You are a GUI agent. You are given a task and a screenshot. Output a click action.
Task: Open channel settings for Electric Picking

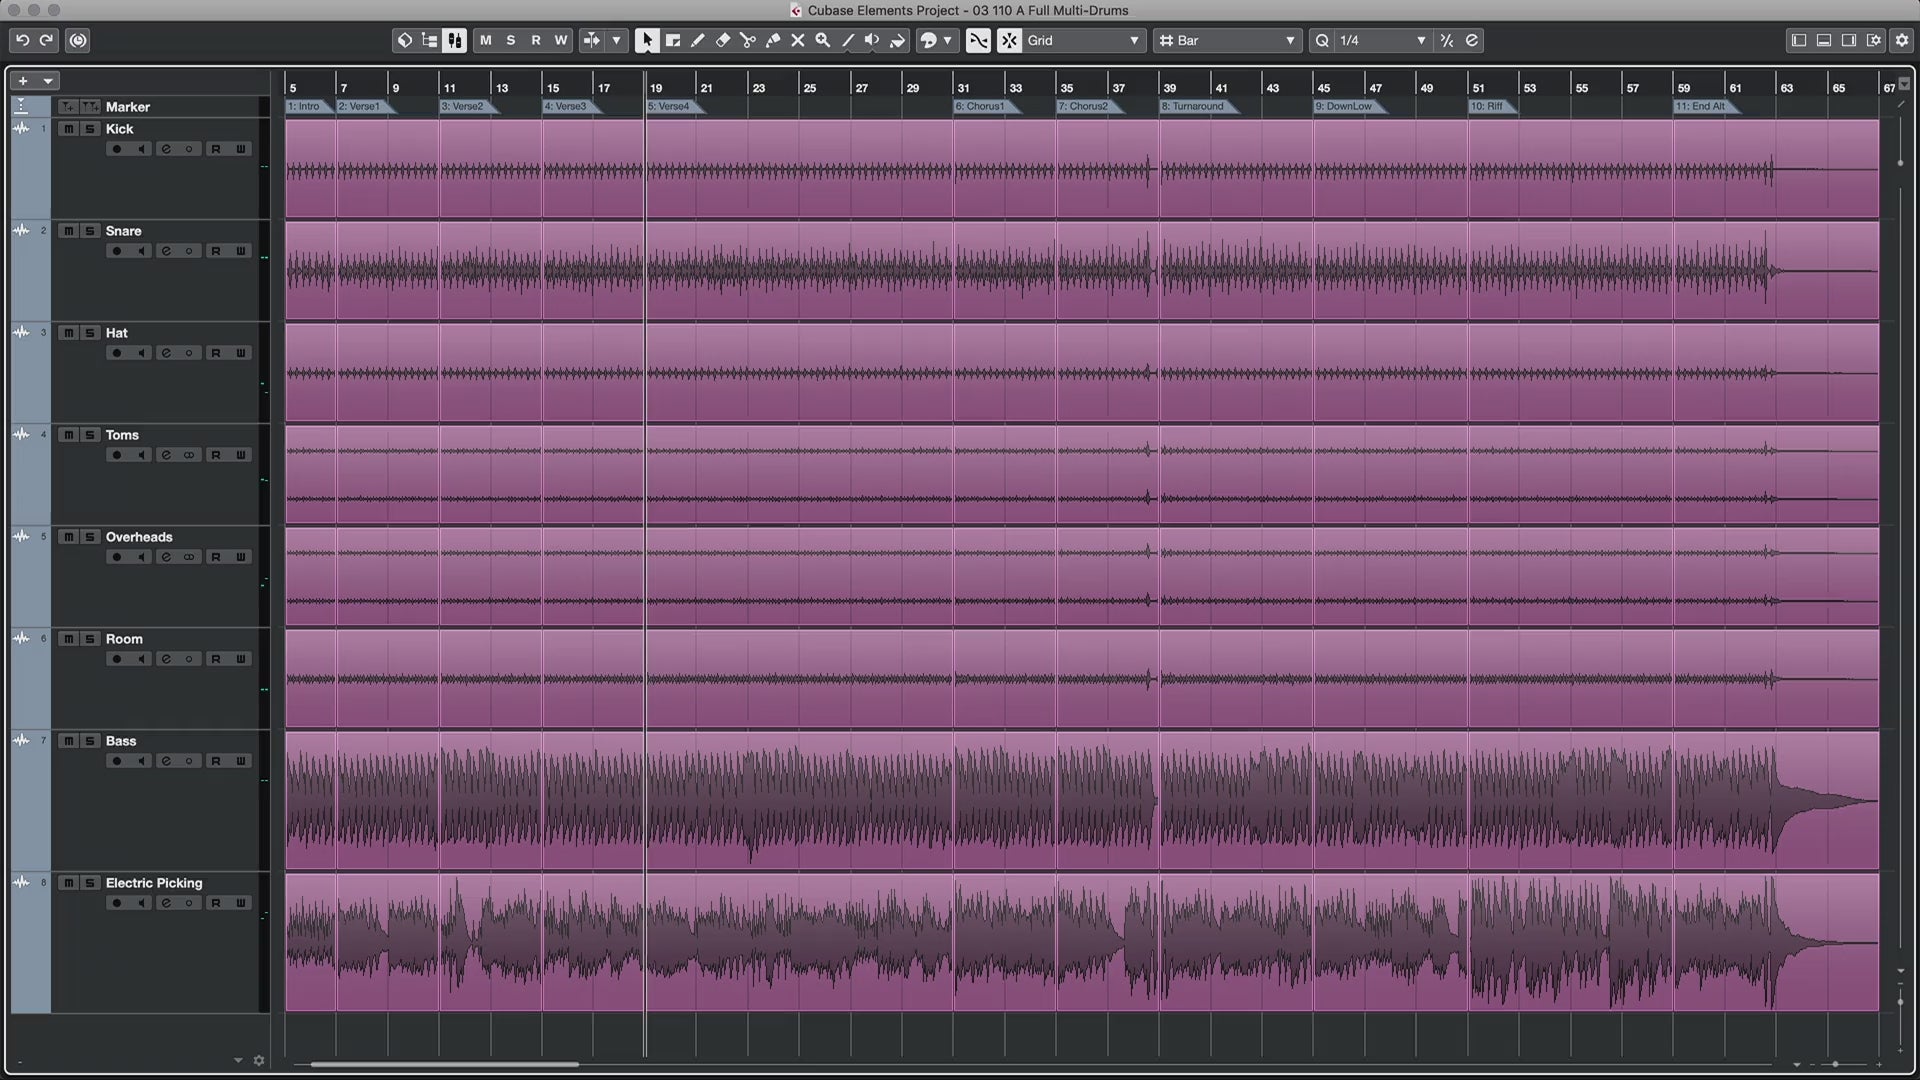click(x=166, y=903)
